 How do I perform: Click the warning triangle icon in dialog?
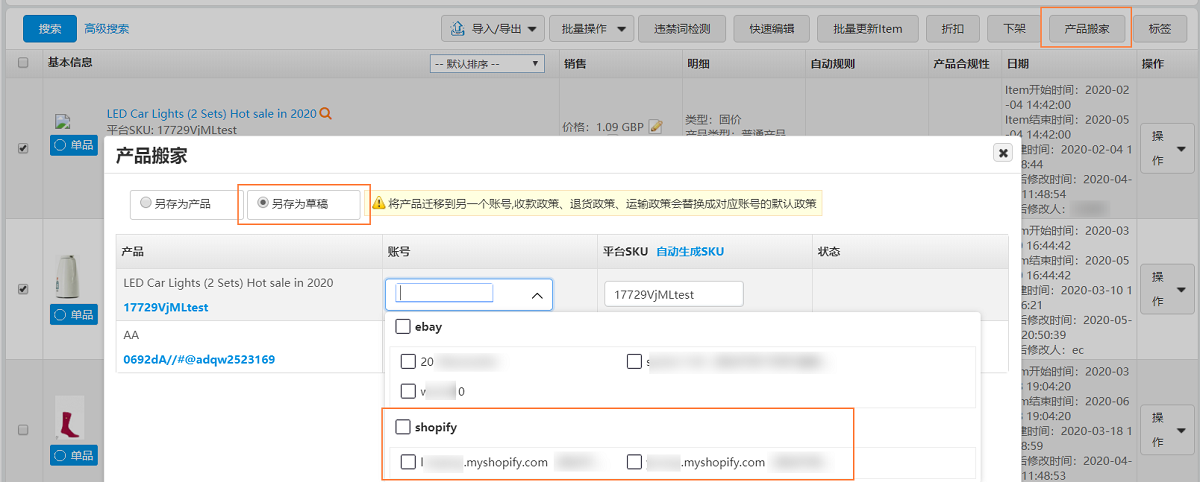379,203
